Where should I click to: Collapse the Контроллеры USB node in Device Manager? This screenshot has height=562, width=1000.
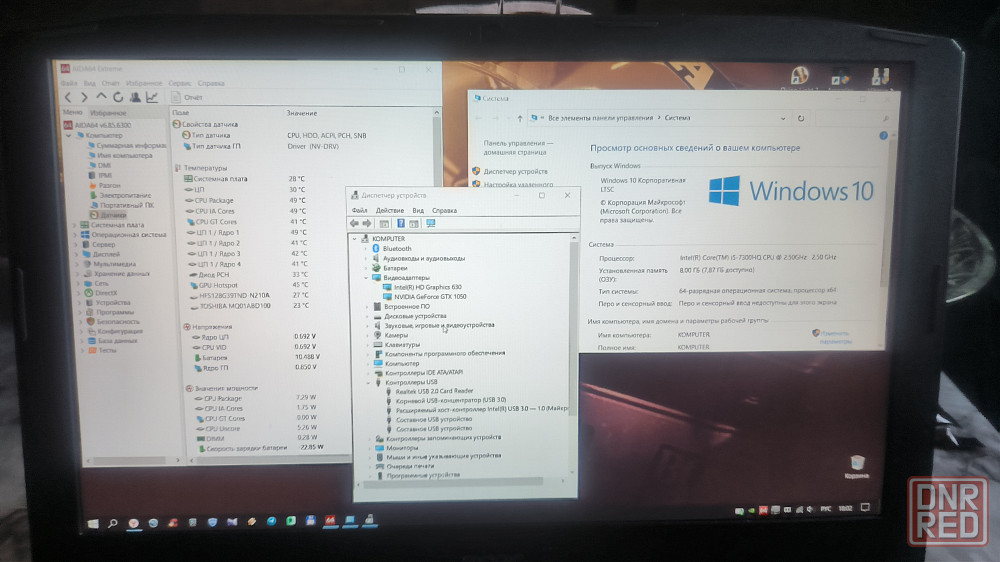click(x=368, y=382)
